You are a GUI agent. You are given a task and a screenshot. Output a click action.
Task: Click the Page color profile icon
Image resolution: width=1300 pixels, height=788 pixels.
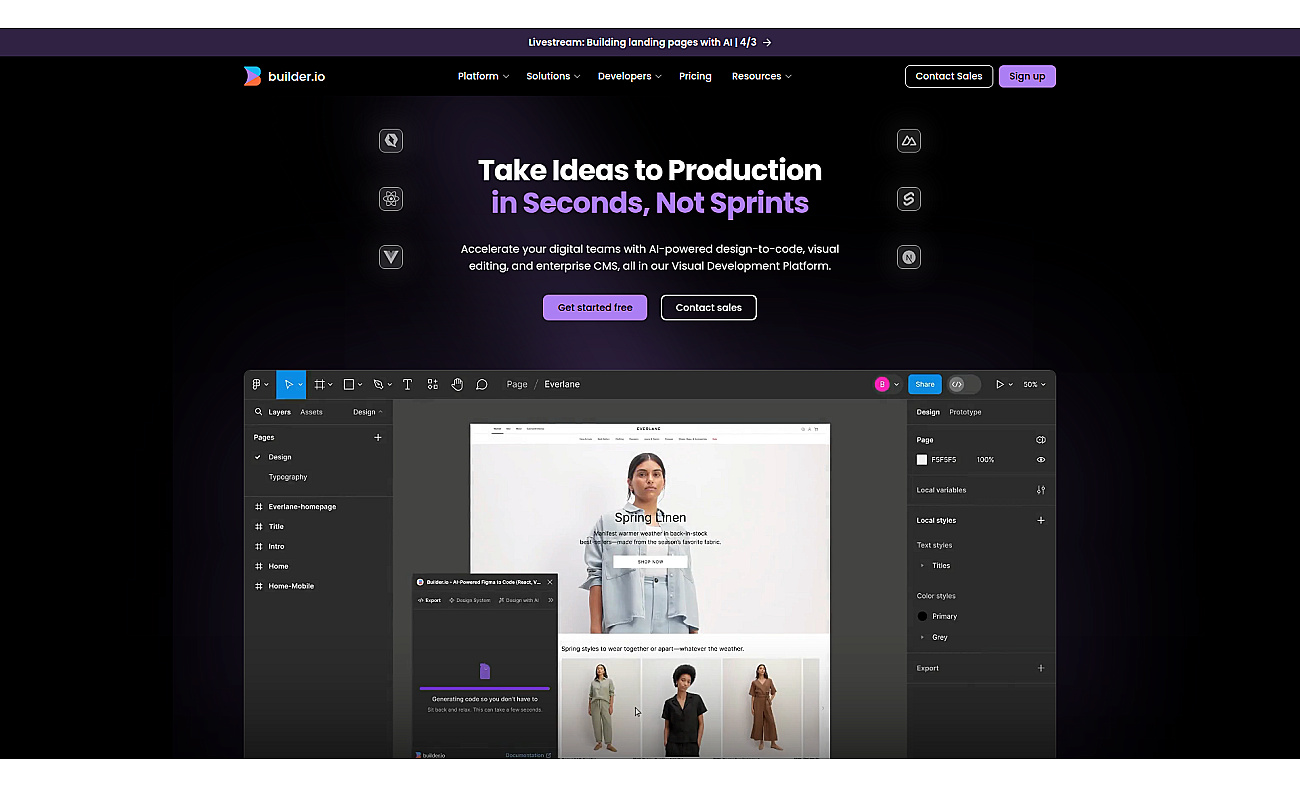click(x=1041, y=440)
